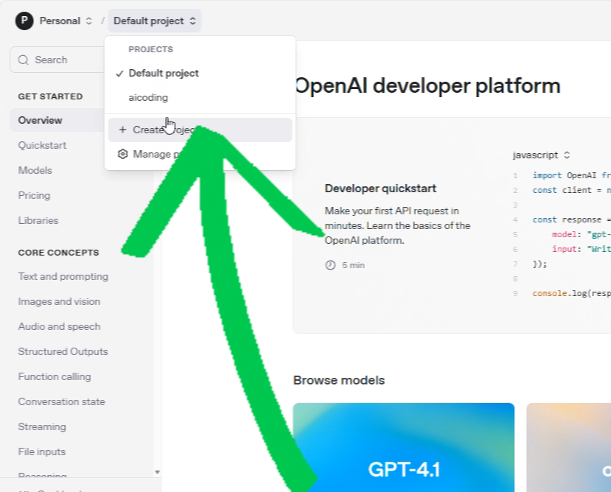This screenshot has width=611, height=492.
Task: Click the Developer quickstart heading
Action: [380, 189]
